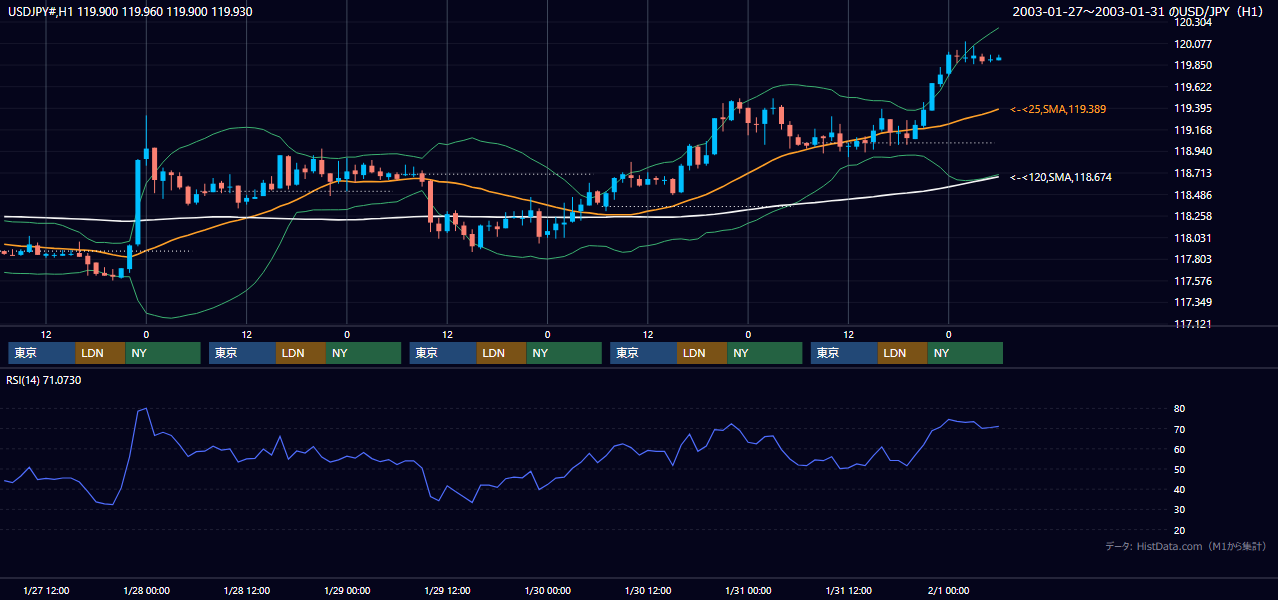Select RSI scale level 60

point(1180,449)
